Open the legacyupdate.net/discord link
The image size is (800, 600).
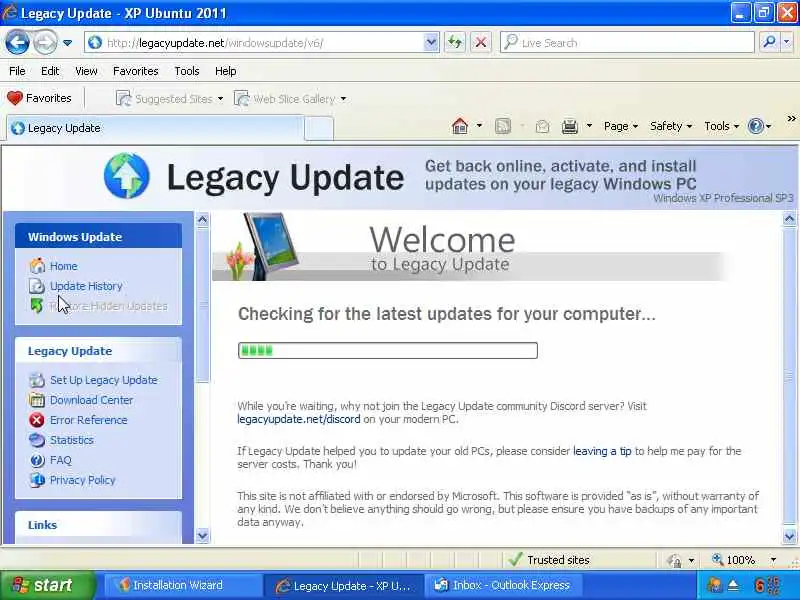[x=298, y=419]
